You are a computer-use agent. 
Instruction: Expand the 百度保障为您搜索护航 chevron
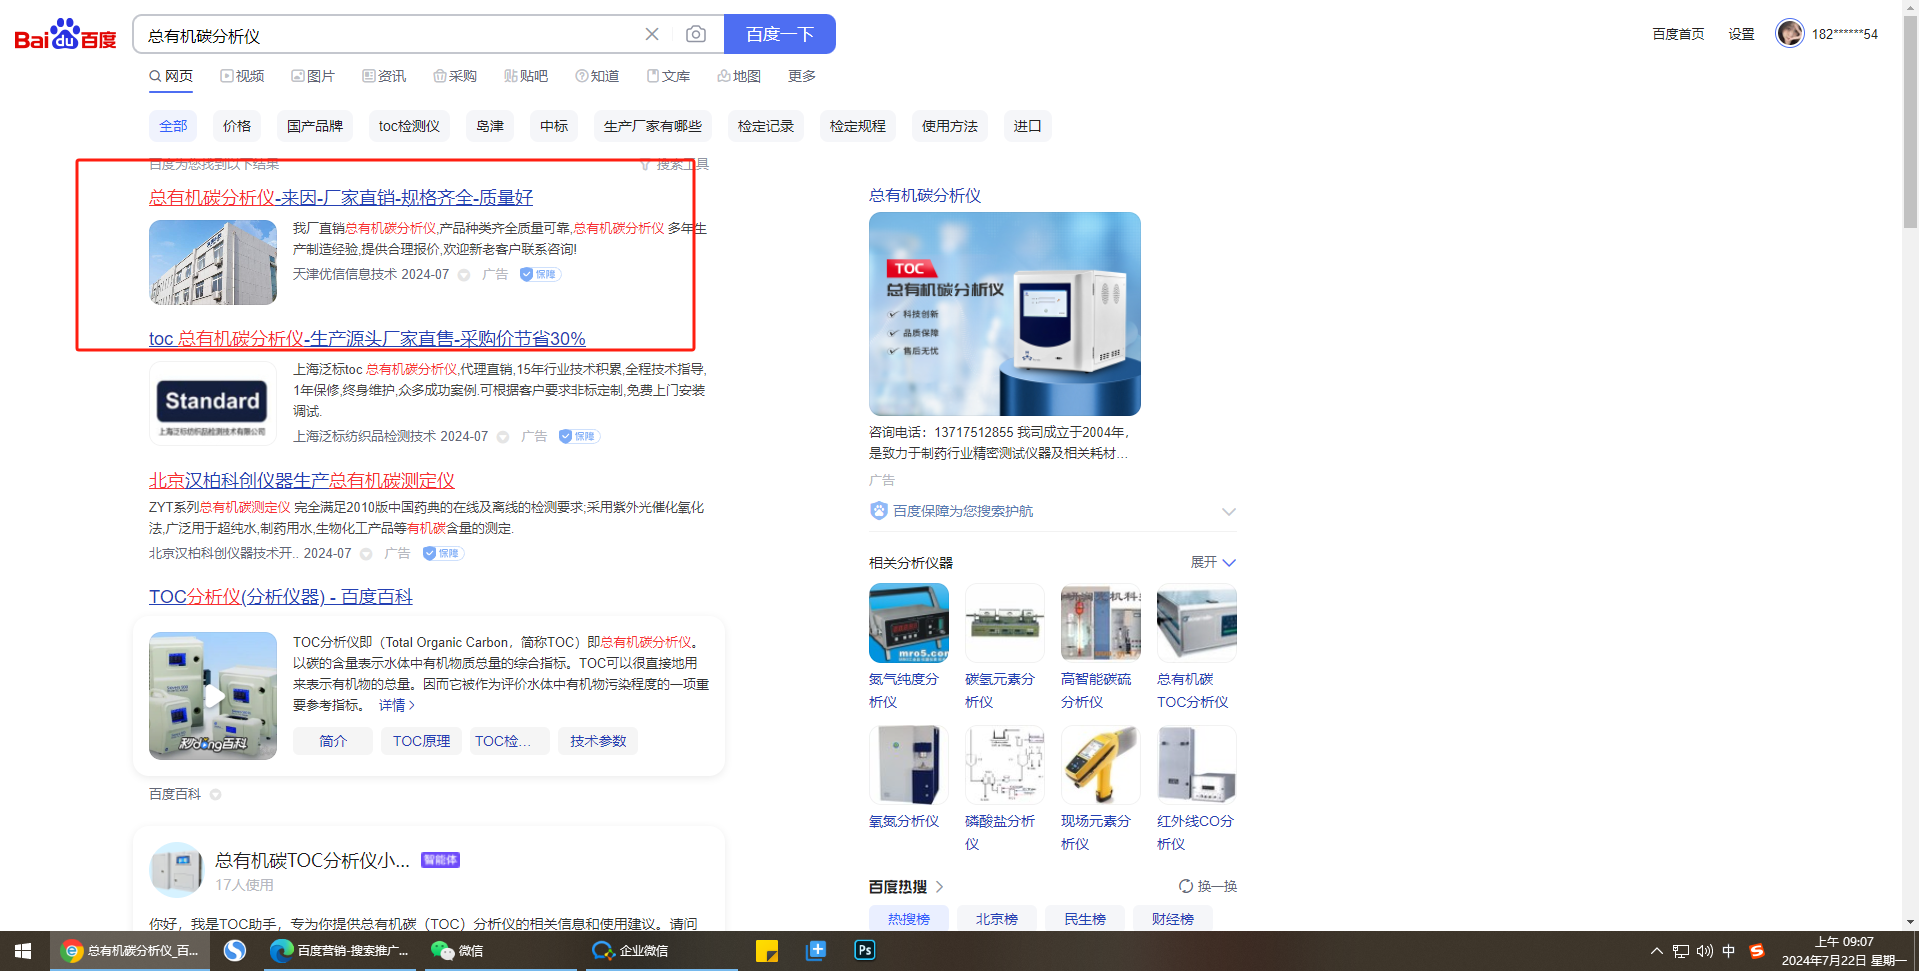point(1229,512)
